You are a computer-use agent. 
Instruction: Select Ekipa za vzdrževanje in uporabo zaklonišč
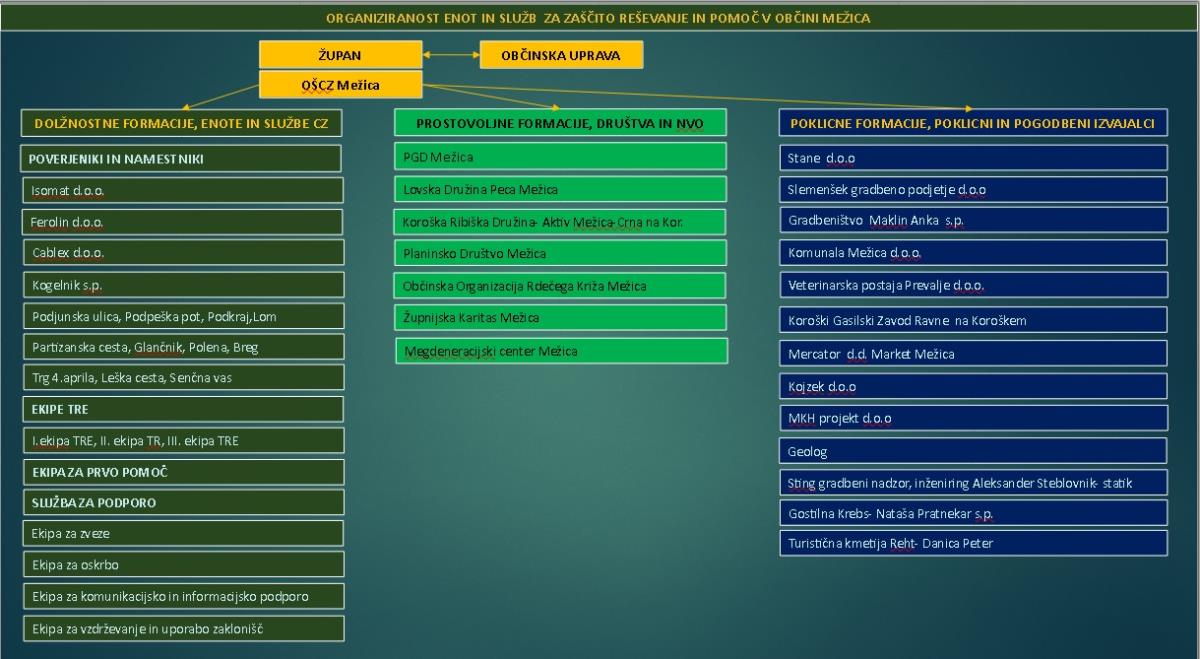coord(183,629)
